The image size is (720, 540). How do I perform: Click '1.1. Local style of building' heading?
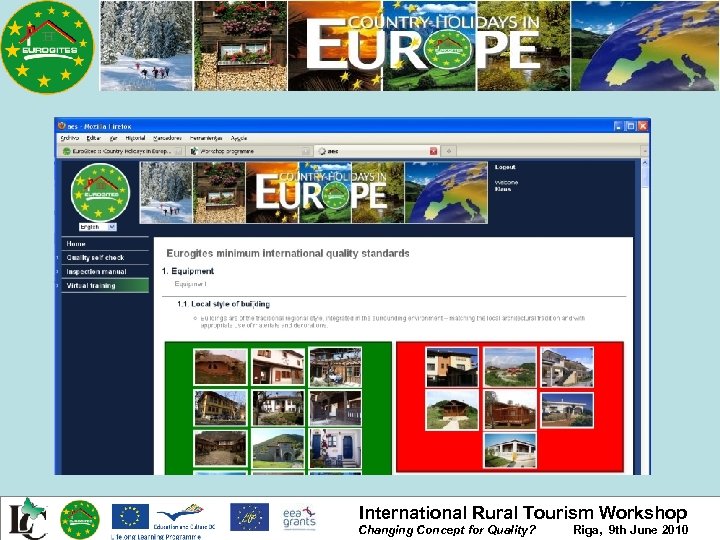pos(224,304)
